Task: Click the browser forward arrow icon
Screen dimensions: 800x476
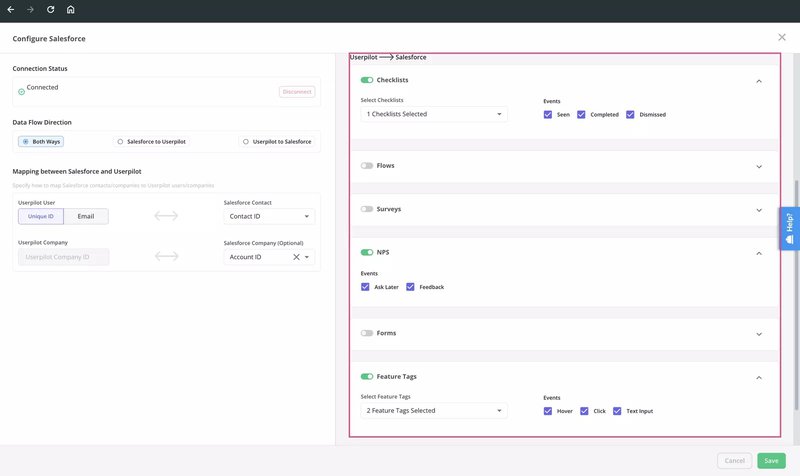Action: click(x=30, y=9)
